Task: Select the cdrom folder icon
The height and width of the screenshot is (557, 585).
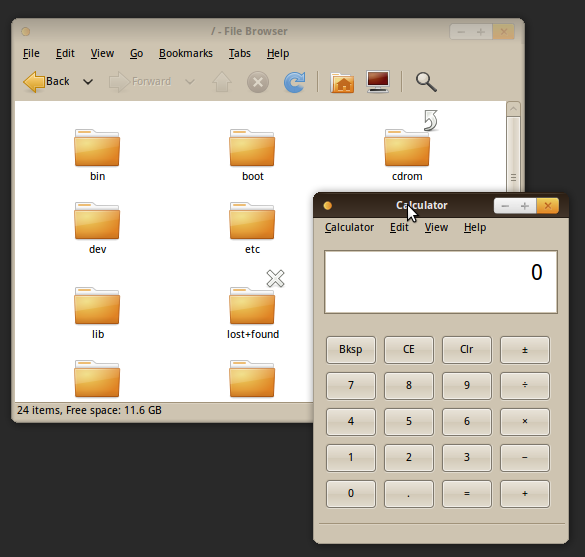Action: tap(407, 148)
